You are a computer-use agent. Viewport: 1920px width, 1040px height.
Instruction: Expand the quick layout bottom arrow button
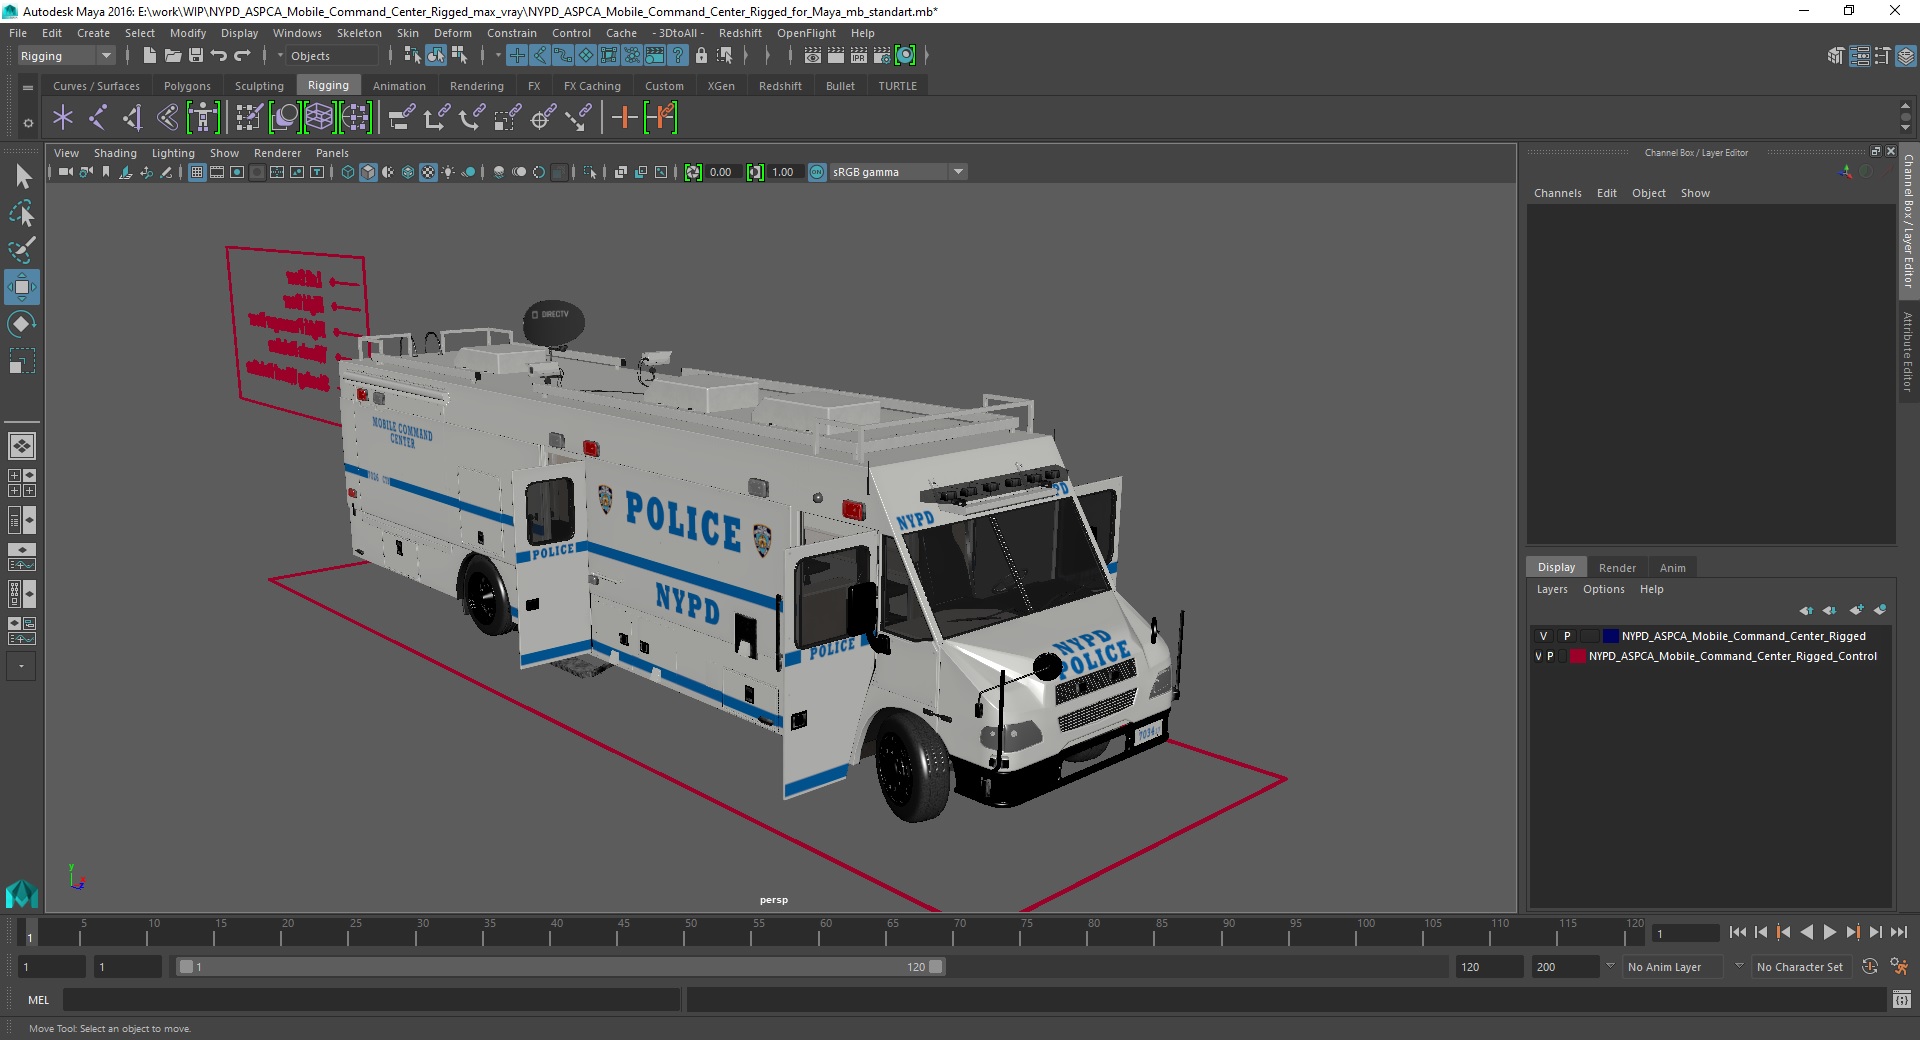tap(21, 666)
